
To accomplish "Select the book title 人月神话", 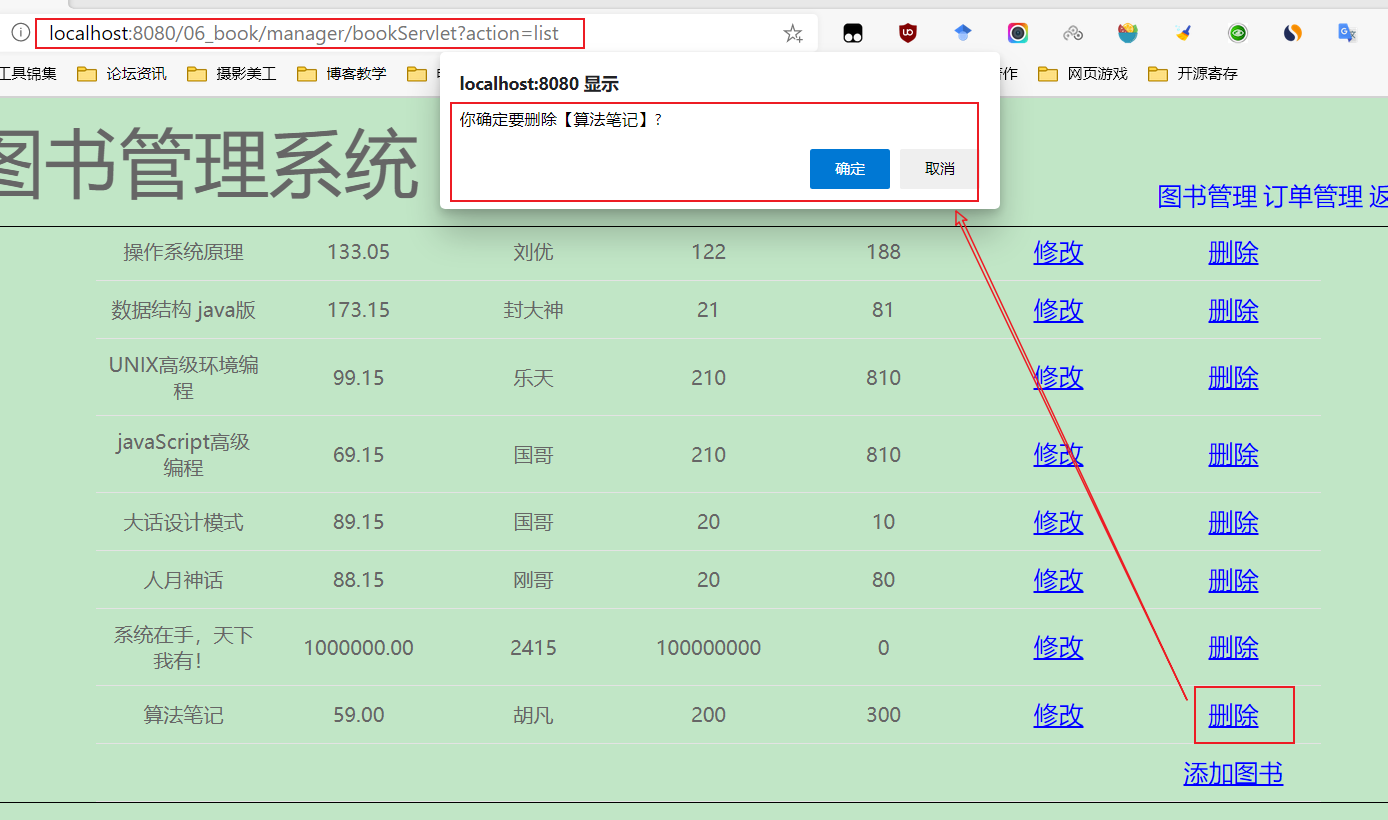I will point(183,580).
